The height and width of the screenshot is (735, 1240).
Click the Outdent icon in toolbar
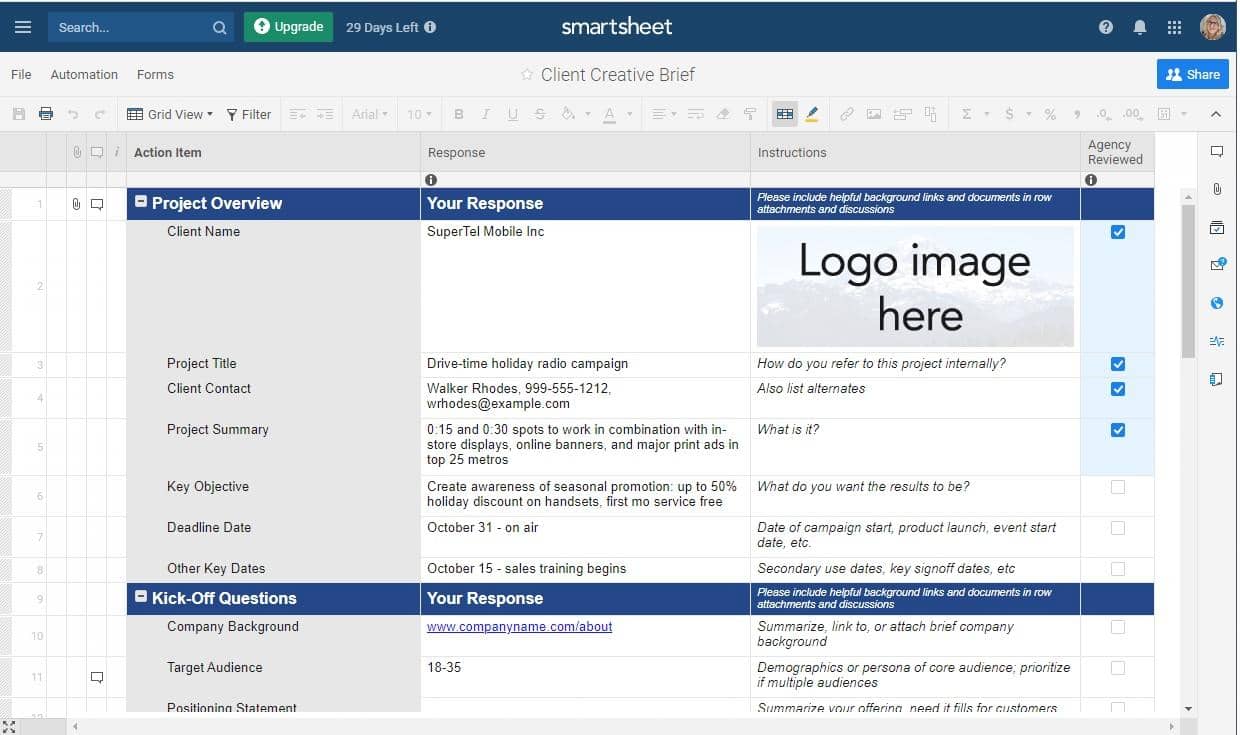pos(297,114)
